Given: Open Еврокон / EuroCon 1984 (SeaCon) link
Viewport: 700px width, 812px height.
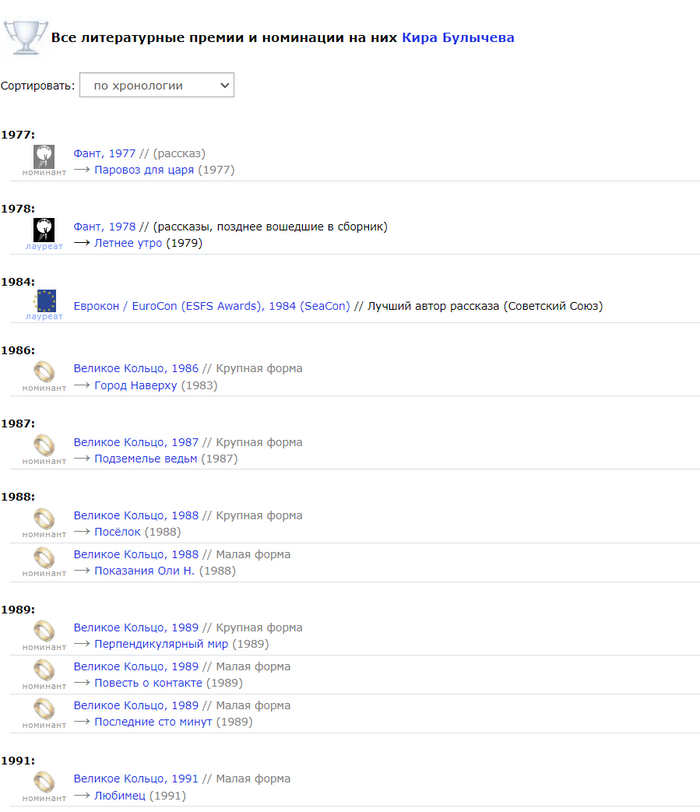Looking at the screenshot, I should click(x=212, y=306).
